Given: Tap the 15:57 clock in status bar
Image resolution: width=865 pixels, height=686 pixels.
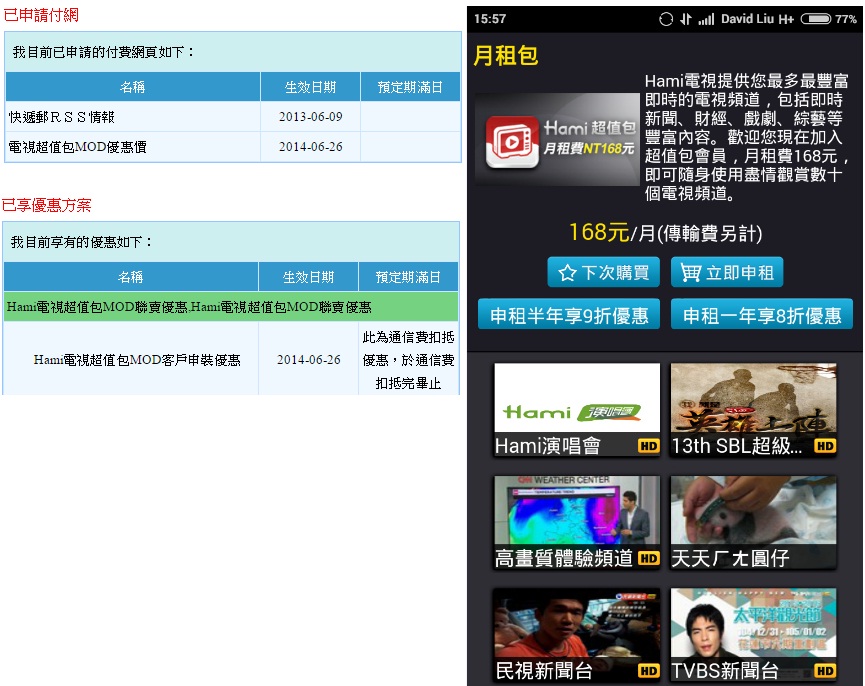Looking at the screenshot, I should tap(490, 19).
